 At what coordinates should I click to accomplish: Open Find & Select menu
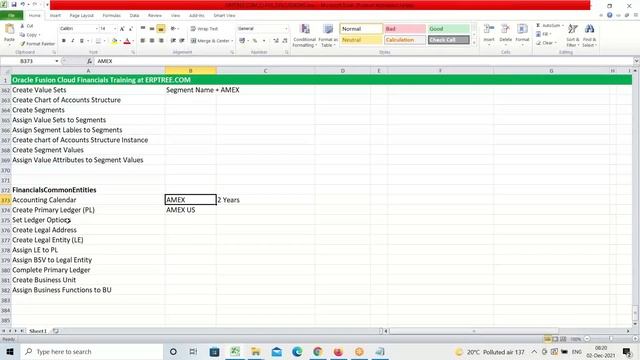(x=589, y=36)
